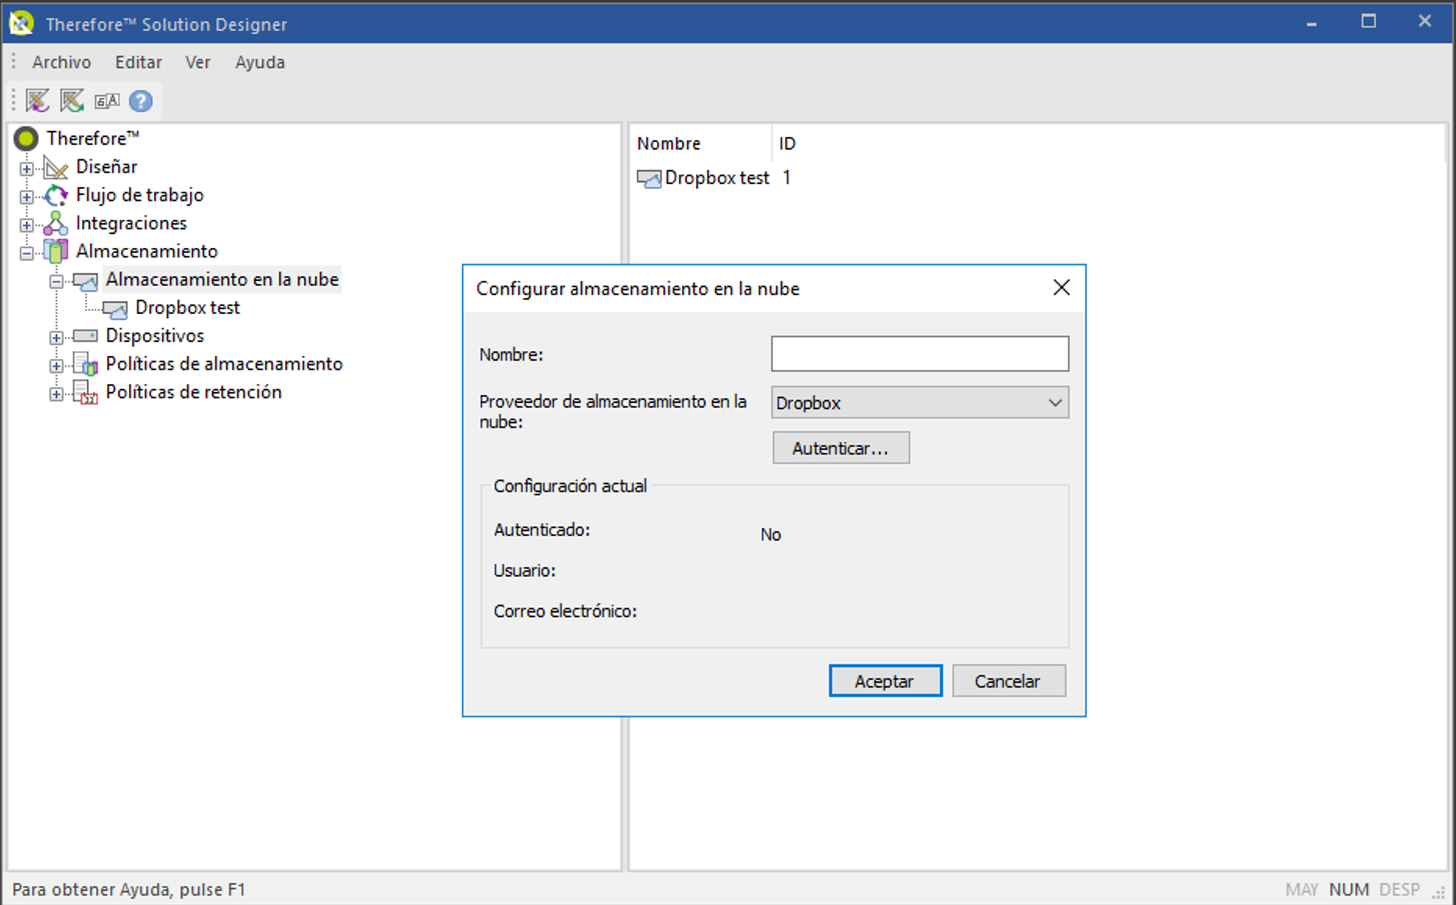Click the NUM status bar indicator
Screen dimensions: 1456x905
pyautogui.click(x=1349, y=889)
